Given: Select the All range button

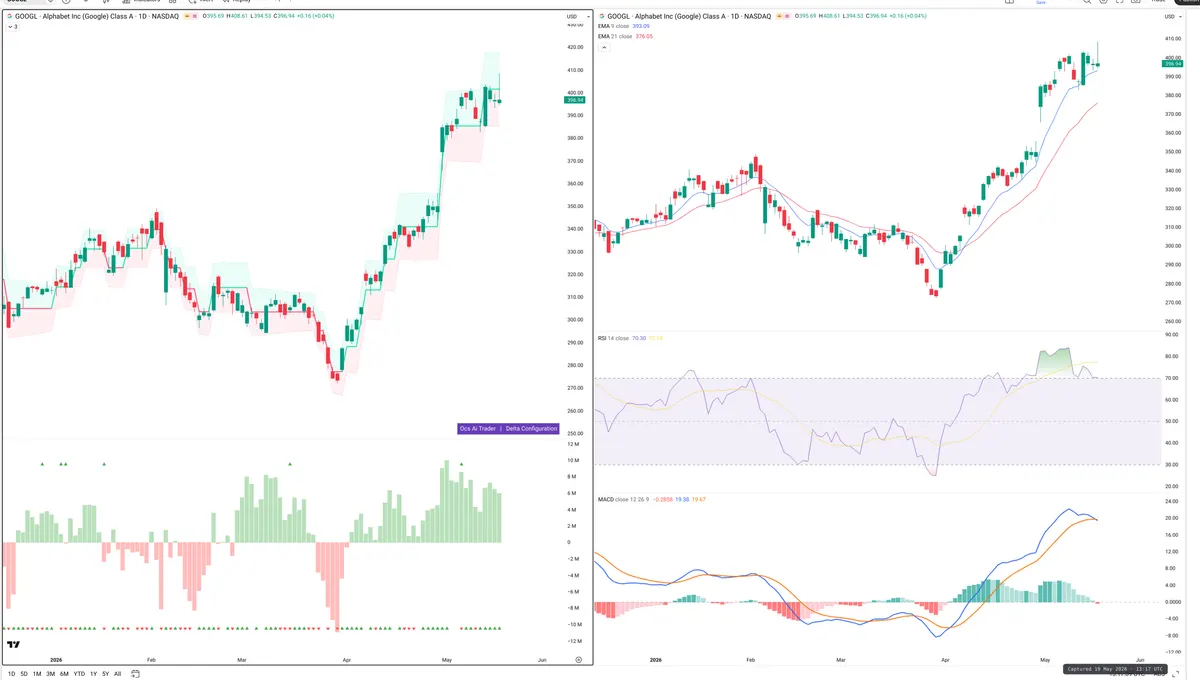Looking at the screenshot, I should tap(117, 674).
